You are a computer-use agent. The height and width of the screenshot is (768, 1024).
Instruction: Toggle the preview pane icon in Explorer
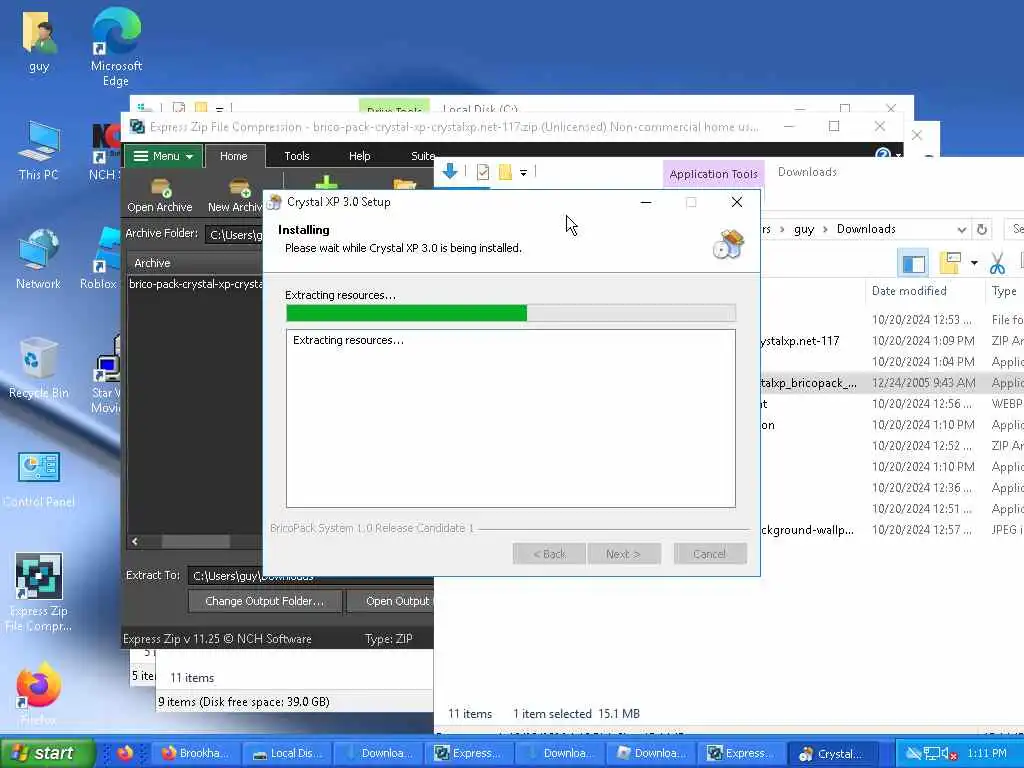(x=913, y=263)
